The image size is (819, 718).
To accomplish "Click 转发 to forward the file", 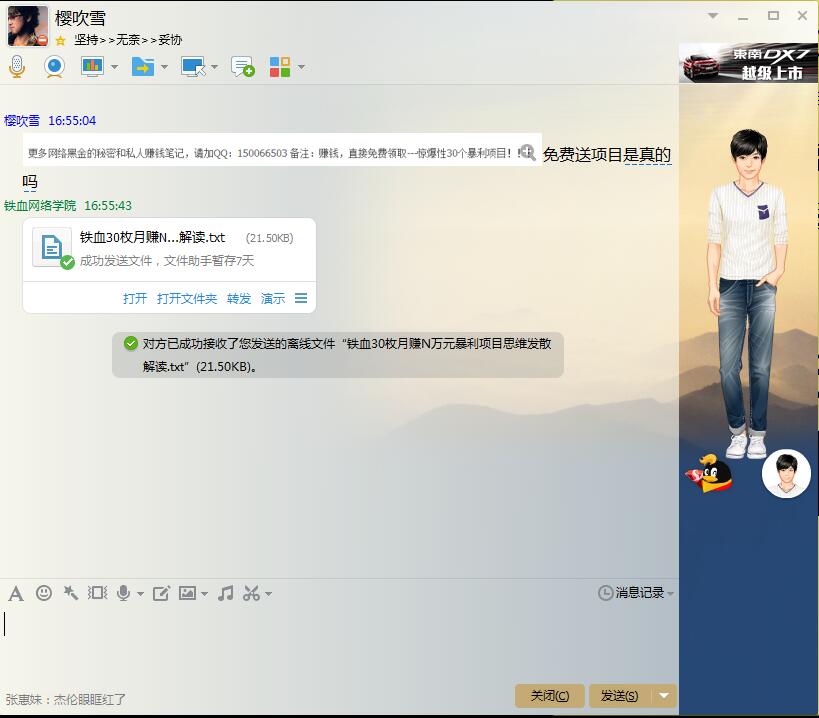I will [x=239, y=298].
